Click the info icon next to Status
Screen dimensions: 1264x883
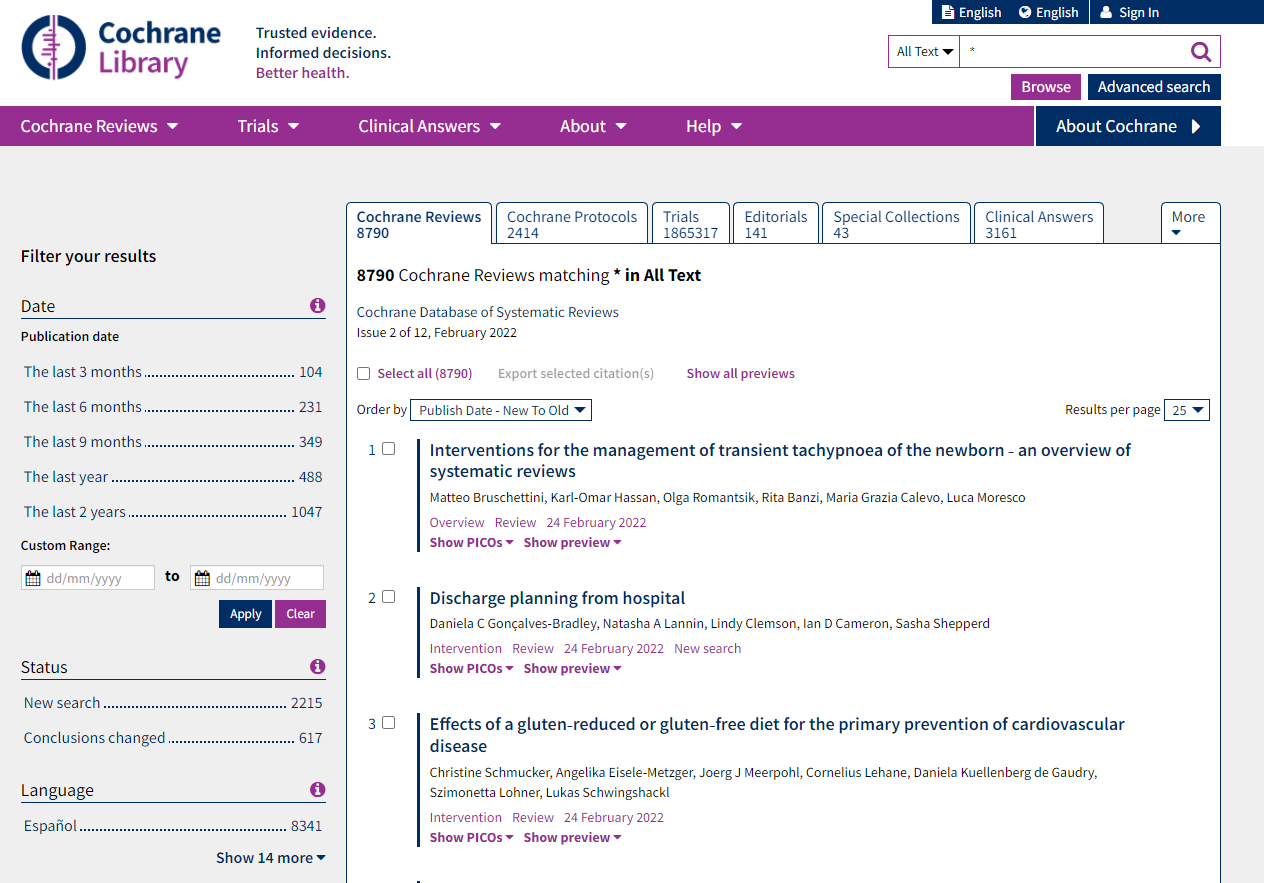317,667
